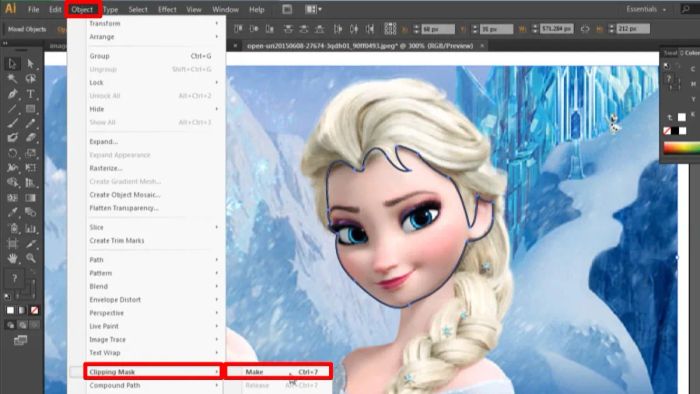Choose the Rectangle tool
700x394 pixels.
(x=30, y=108)
